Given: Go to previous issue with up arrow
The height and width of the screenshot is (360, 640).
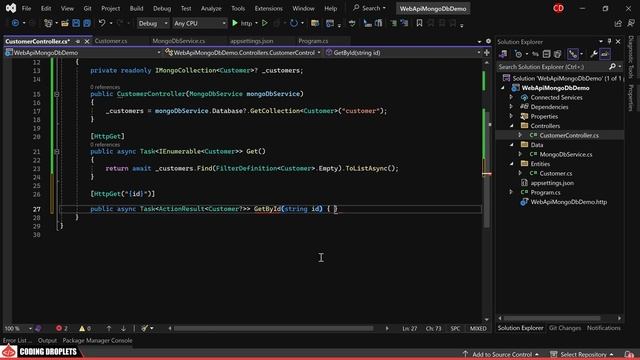Looking at the screenshot, I should 109,328.
